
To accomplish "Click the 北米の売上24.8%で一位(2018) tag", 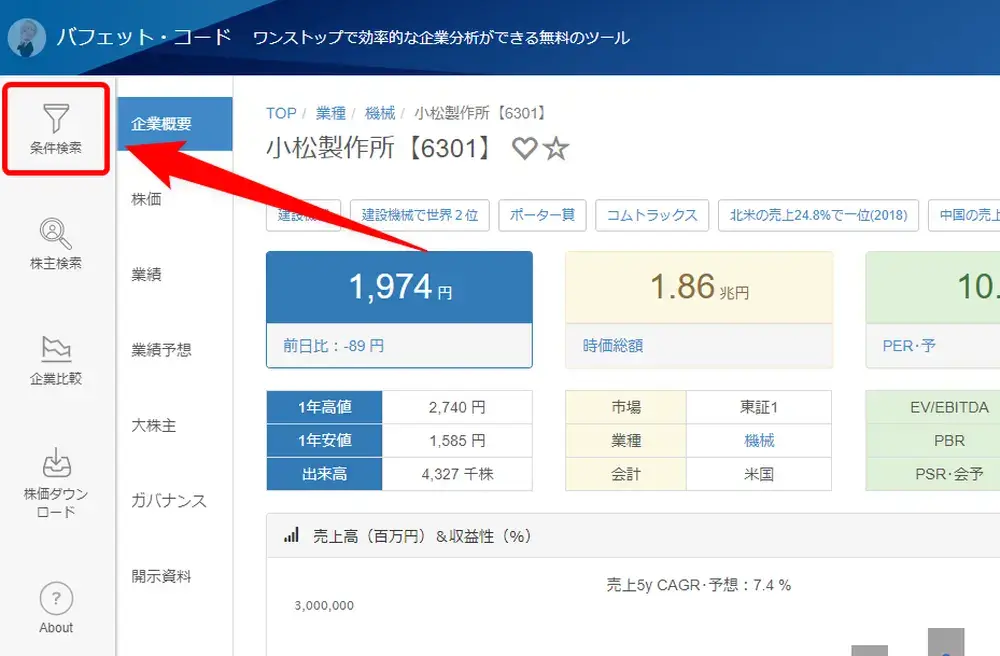I will point(818,215).
